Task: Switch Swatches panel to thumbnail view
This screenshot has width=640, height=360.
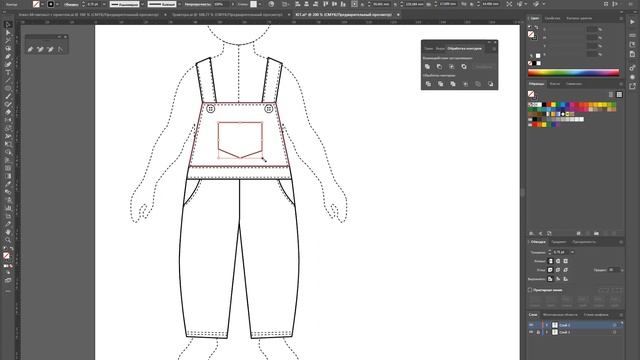Action: tap(619, 94)
